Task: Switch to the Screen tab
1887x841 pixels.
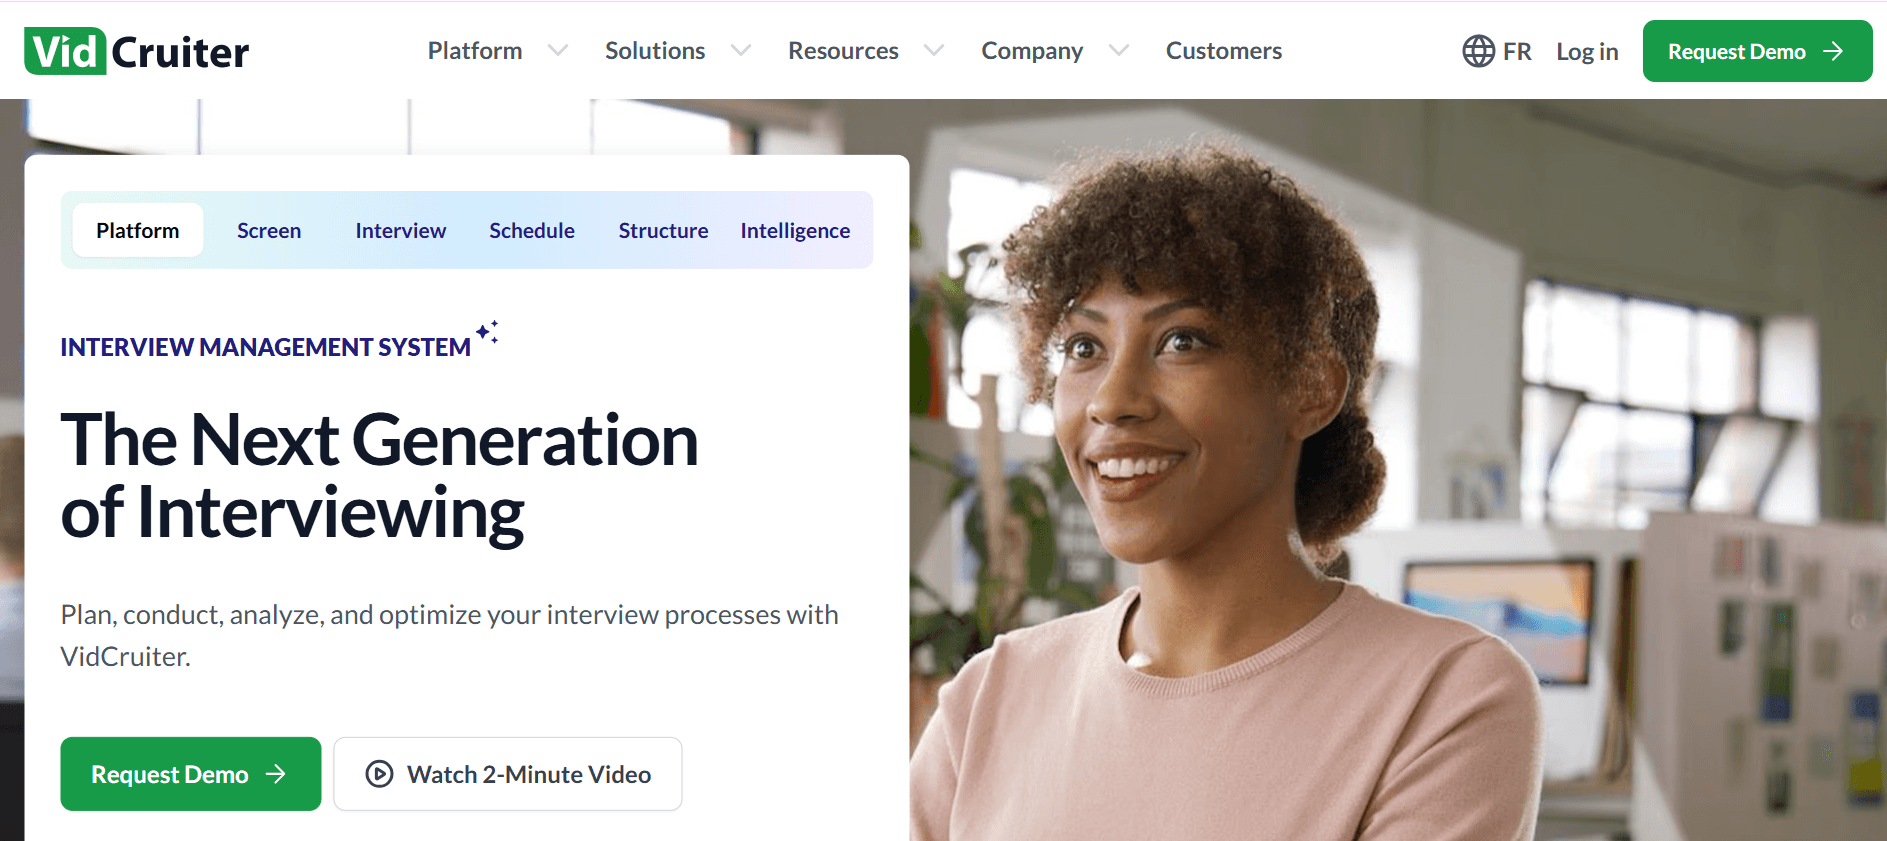Action: [x=269, y=230]
